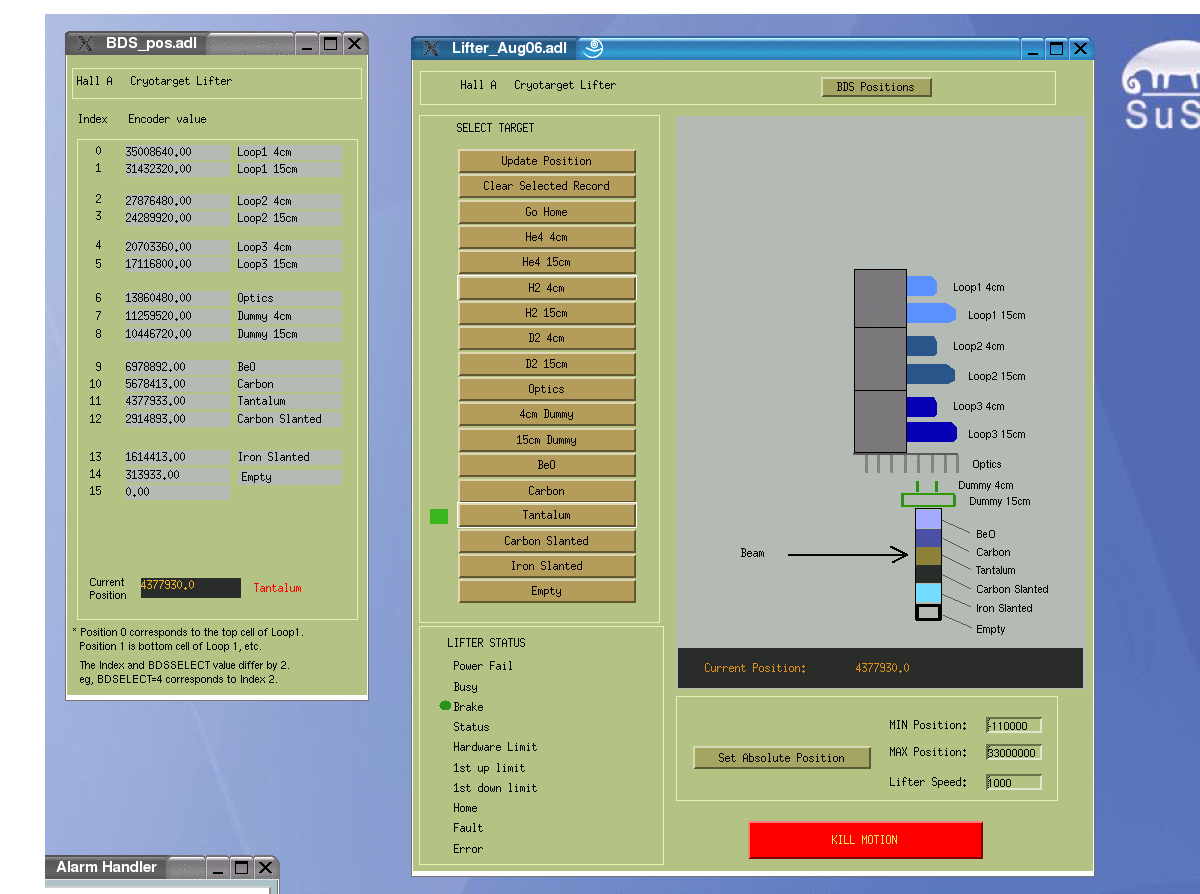
Task: Click encoder value 313933.00 for Empty
Action: pos(176,475)
